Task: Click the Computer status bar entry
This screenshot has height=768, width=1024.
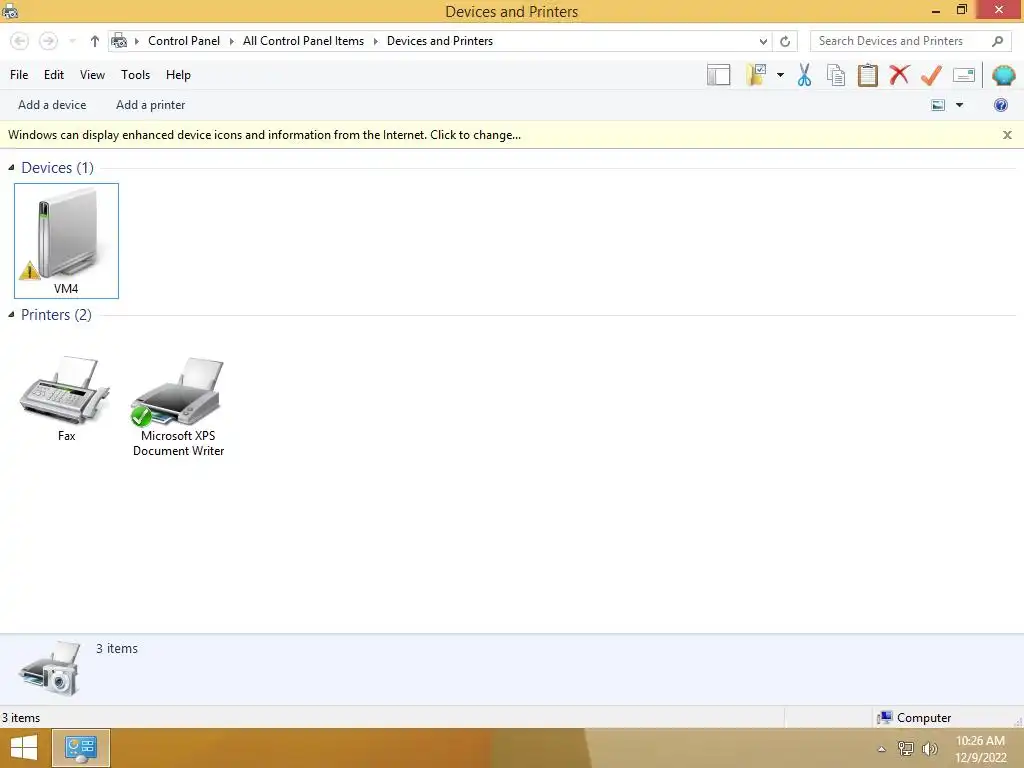Action: [914, 718]
